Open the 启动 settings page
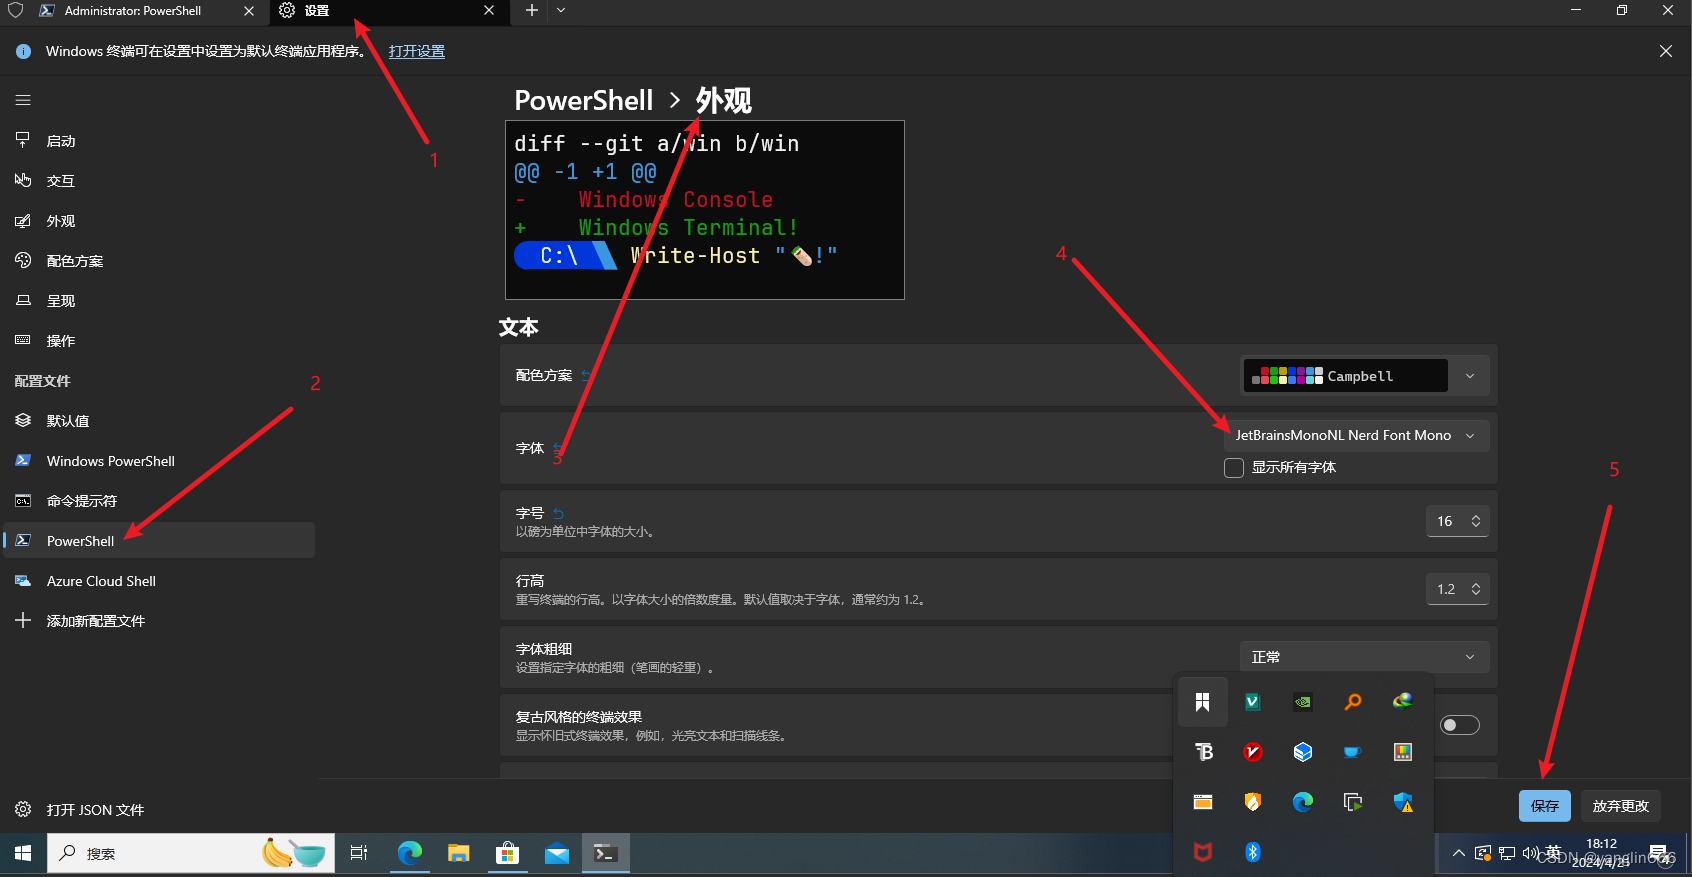1692x877 pixels. [160, 141]
